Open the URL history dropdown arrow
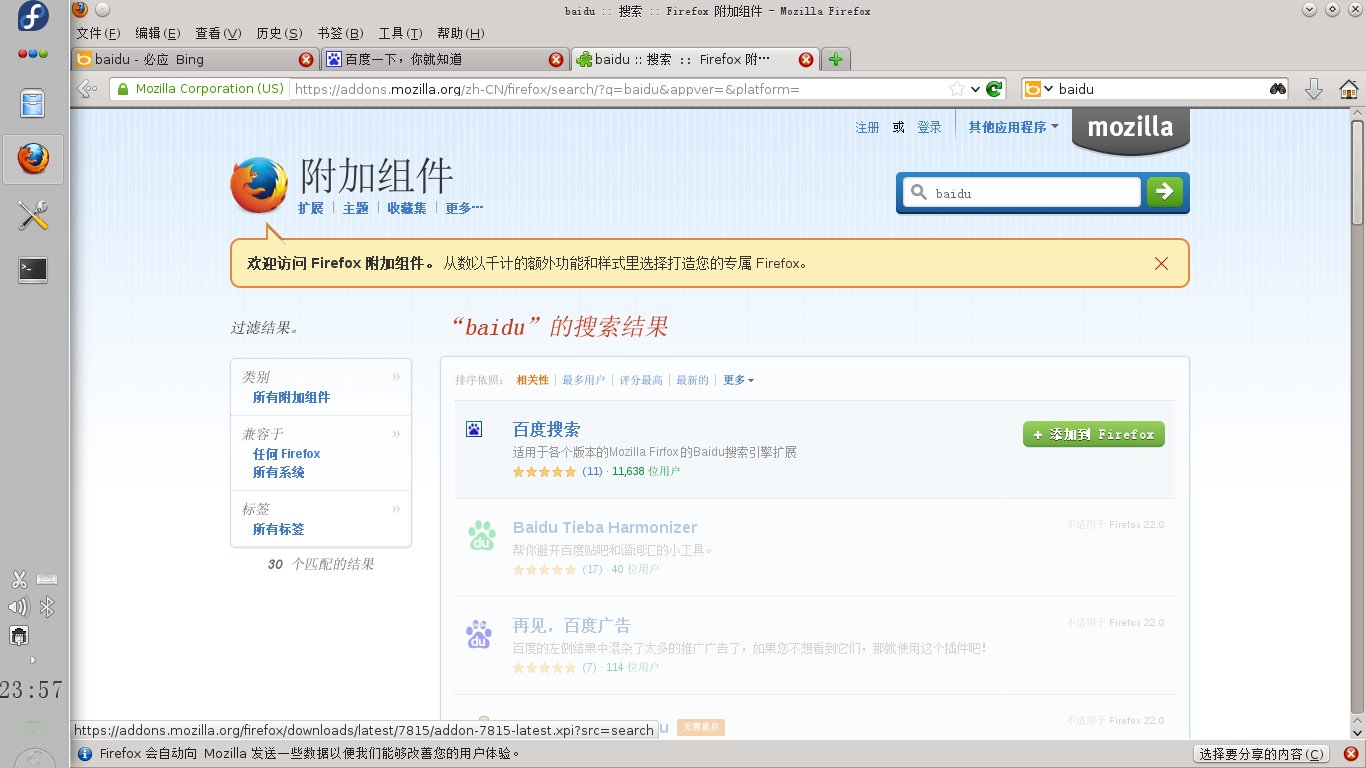1366x768 pixels. [975, 89]
